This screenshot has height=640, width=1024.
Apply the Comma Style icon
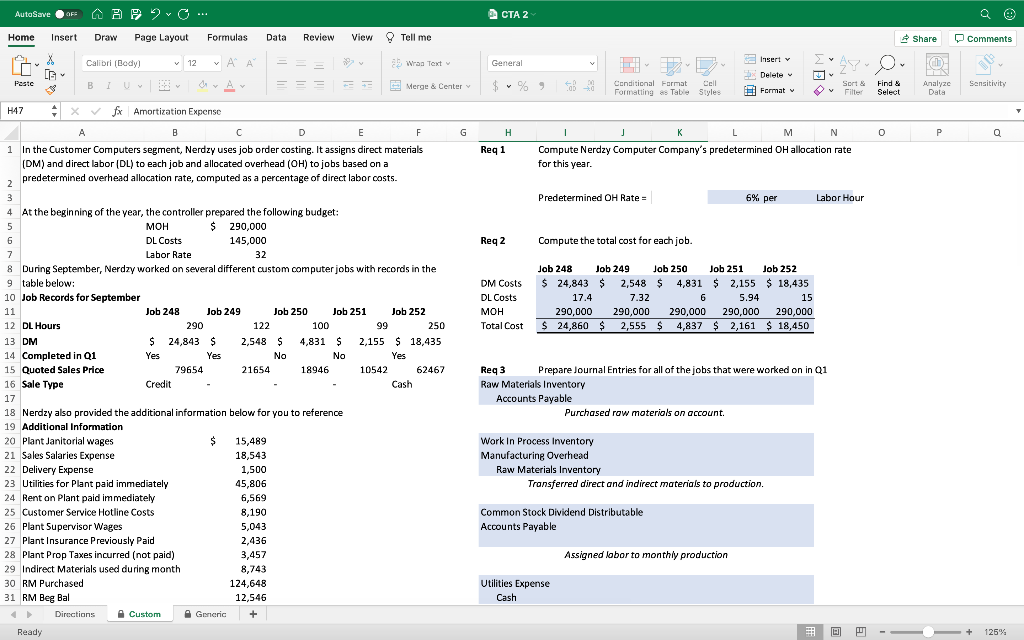coord(541,86)
